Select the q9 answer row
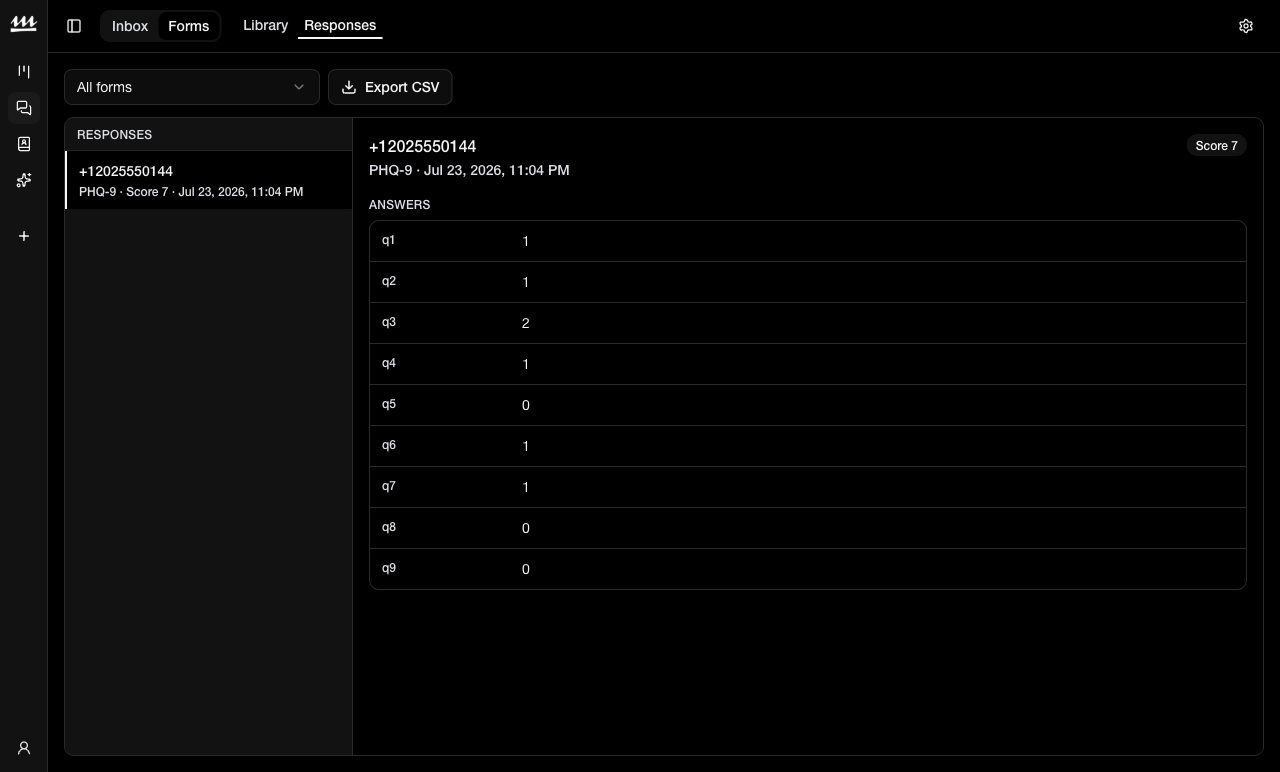The width and height of the screenshot is (1280, 772). [x=808, y=569]
